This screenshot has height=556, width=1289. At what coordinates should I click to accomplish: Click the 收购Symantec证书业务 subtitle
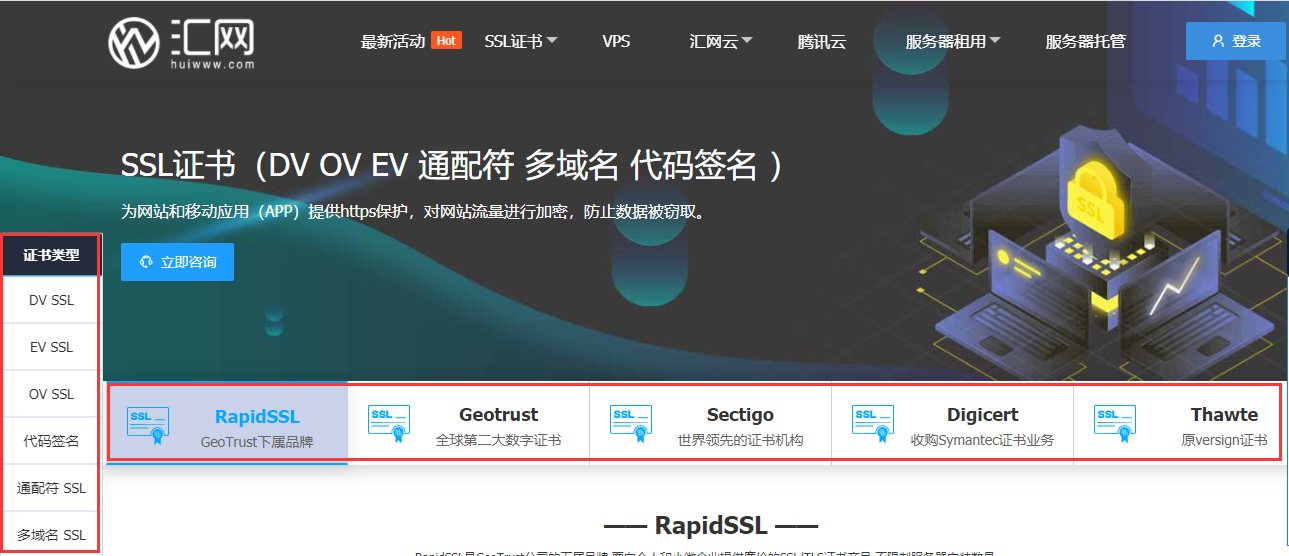[982, 440]
